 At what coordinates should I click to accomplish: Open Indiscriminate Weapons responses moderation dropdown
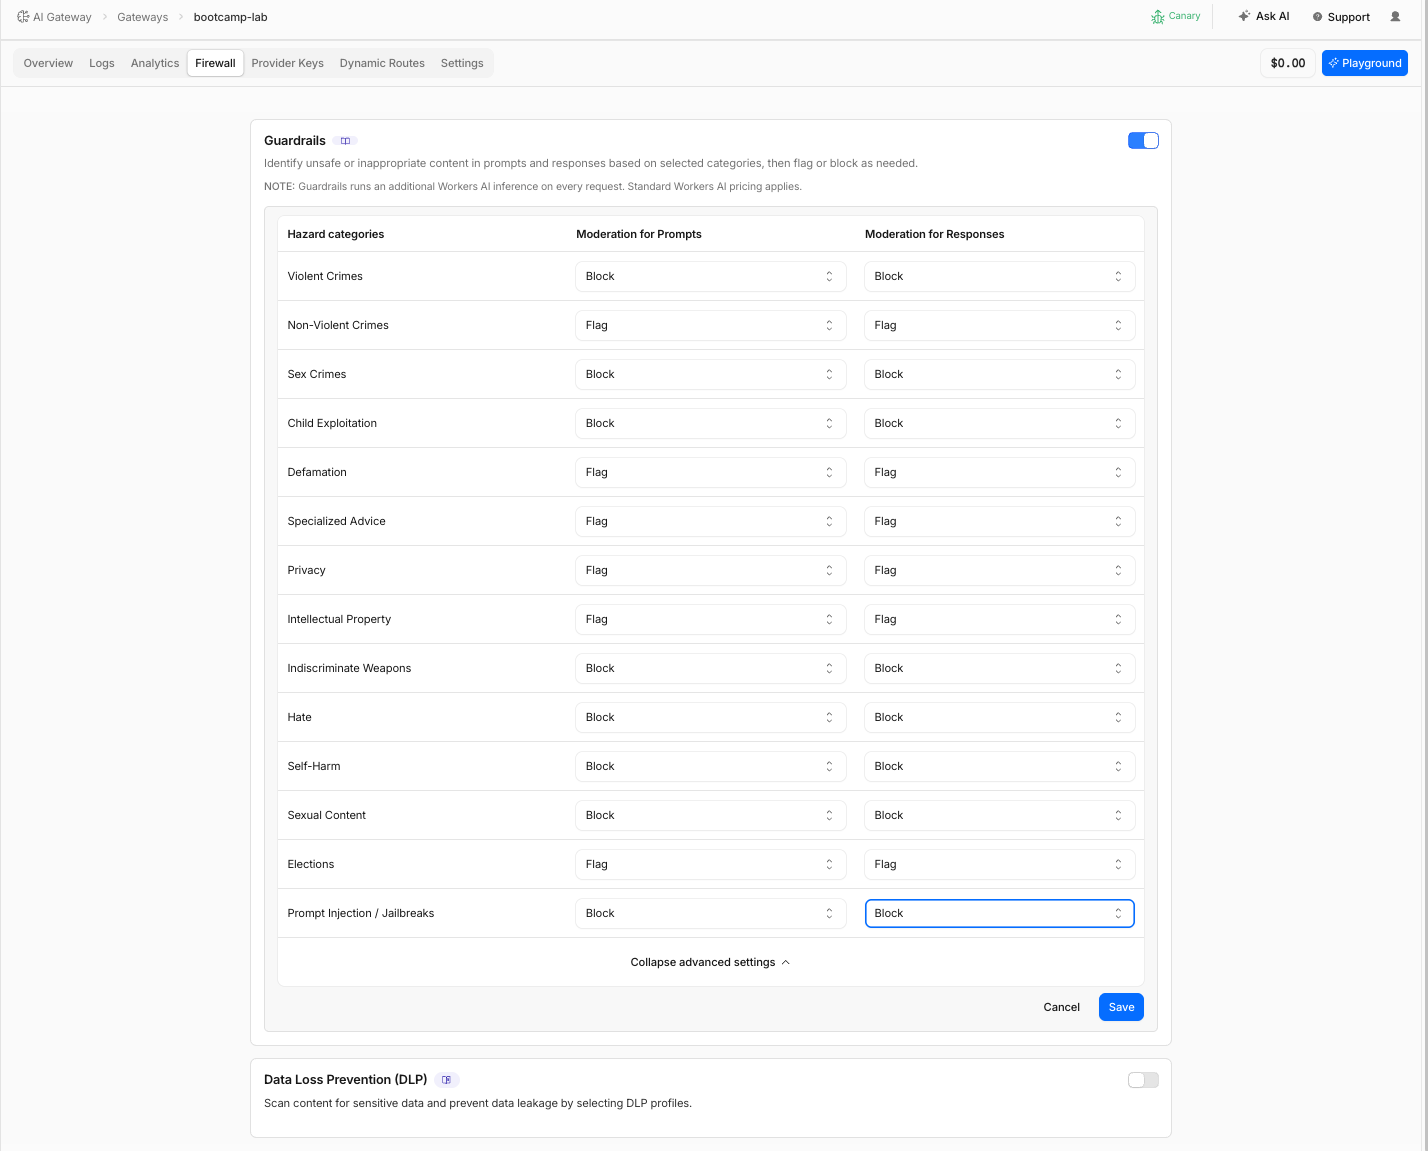[1000, 668]
